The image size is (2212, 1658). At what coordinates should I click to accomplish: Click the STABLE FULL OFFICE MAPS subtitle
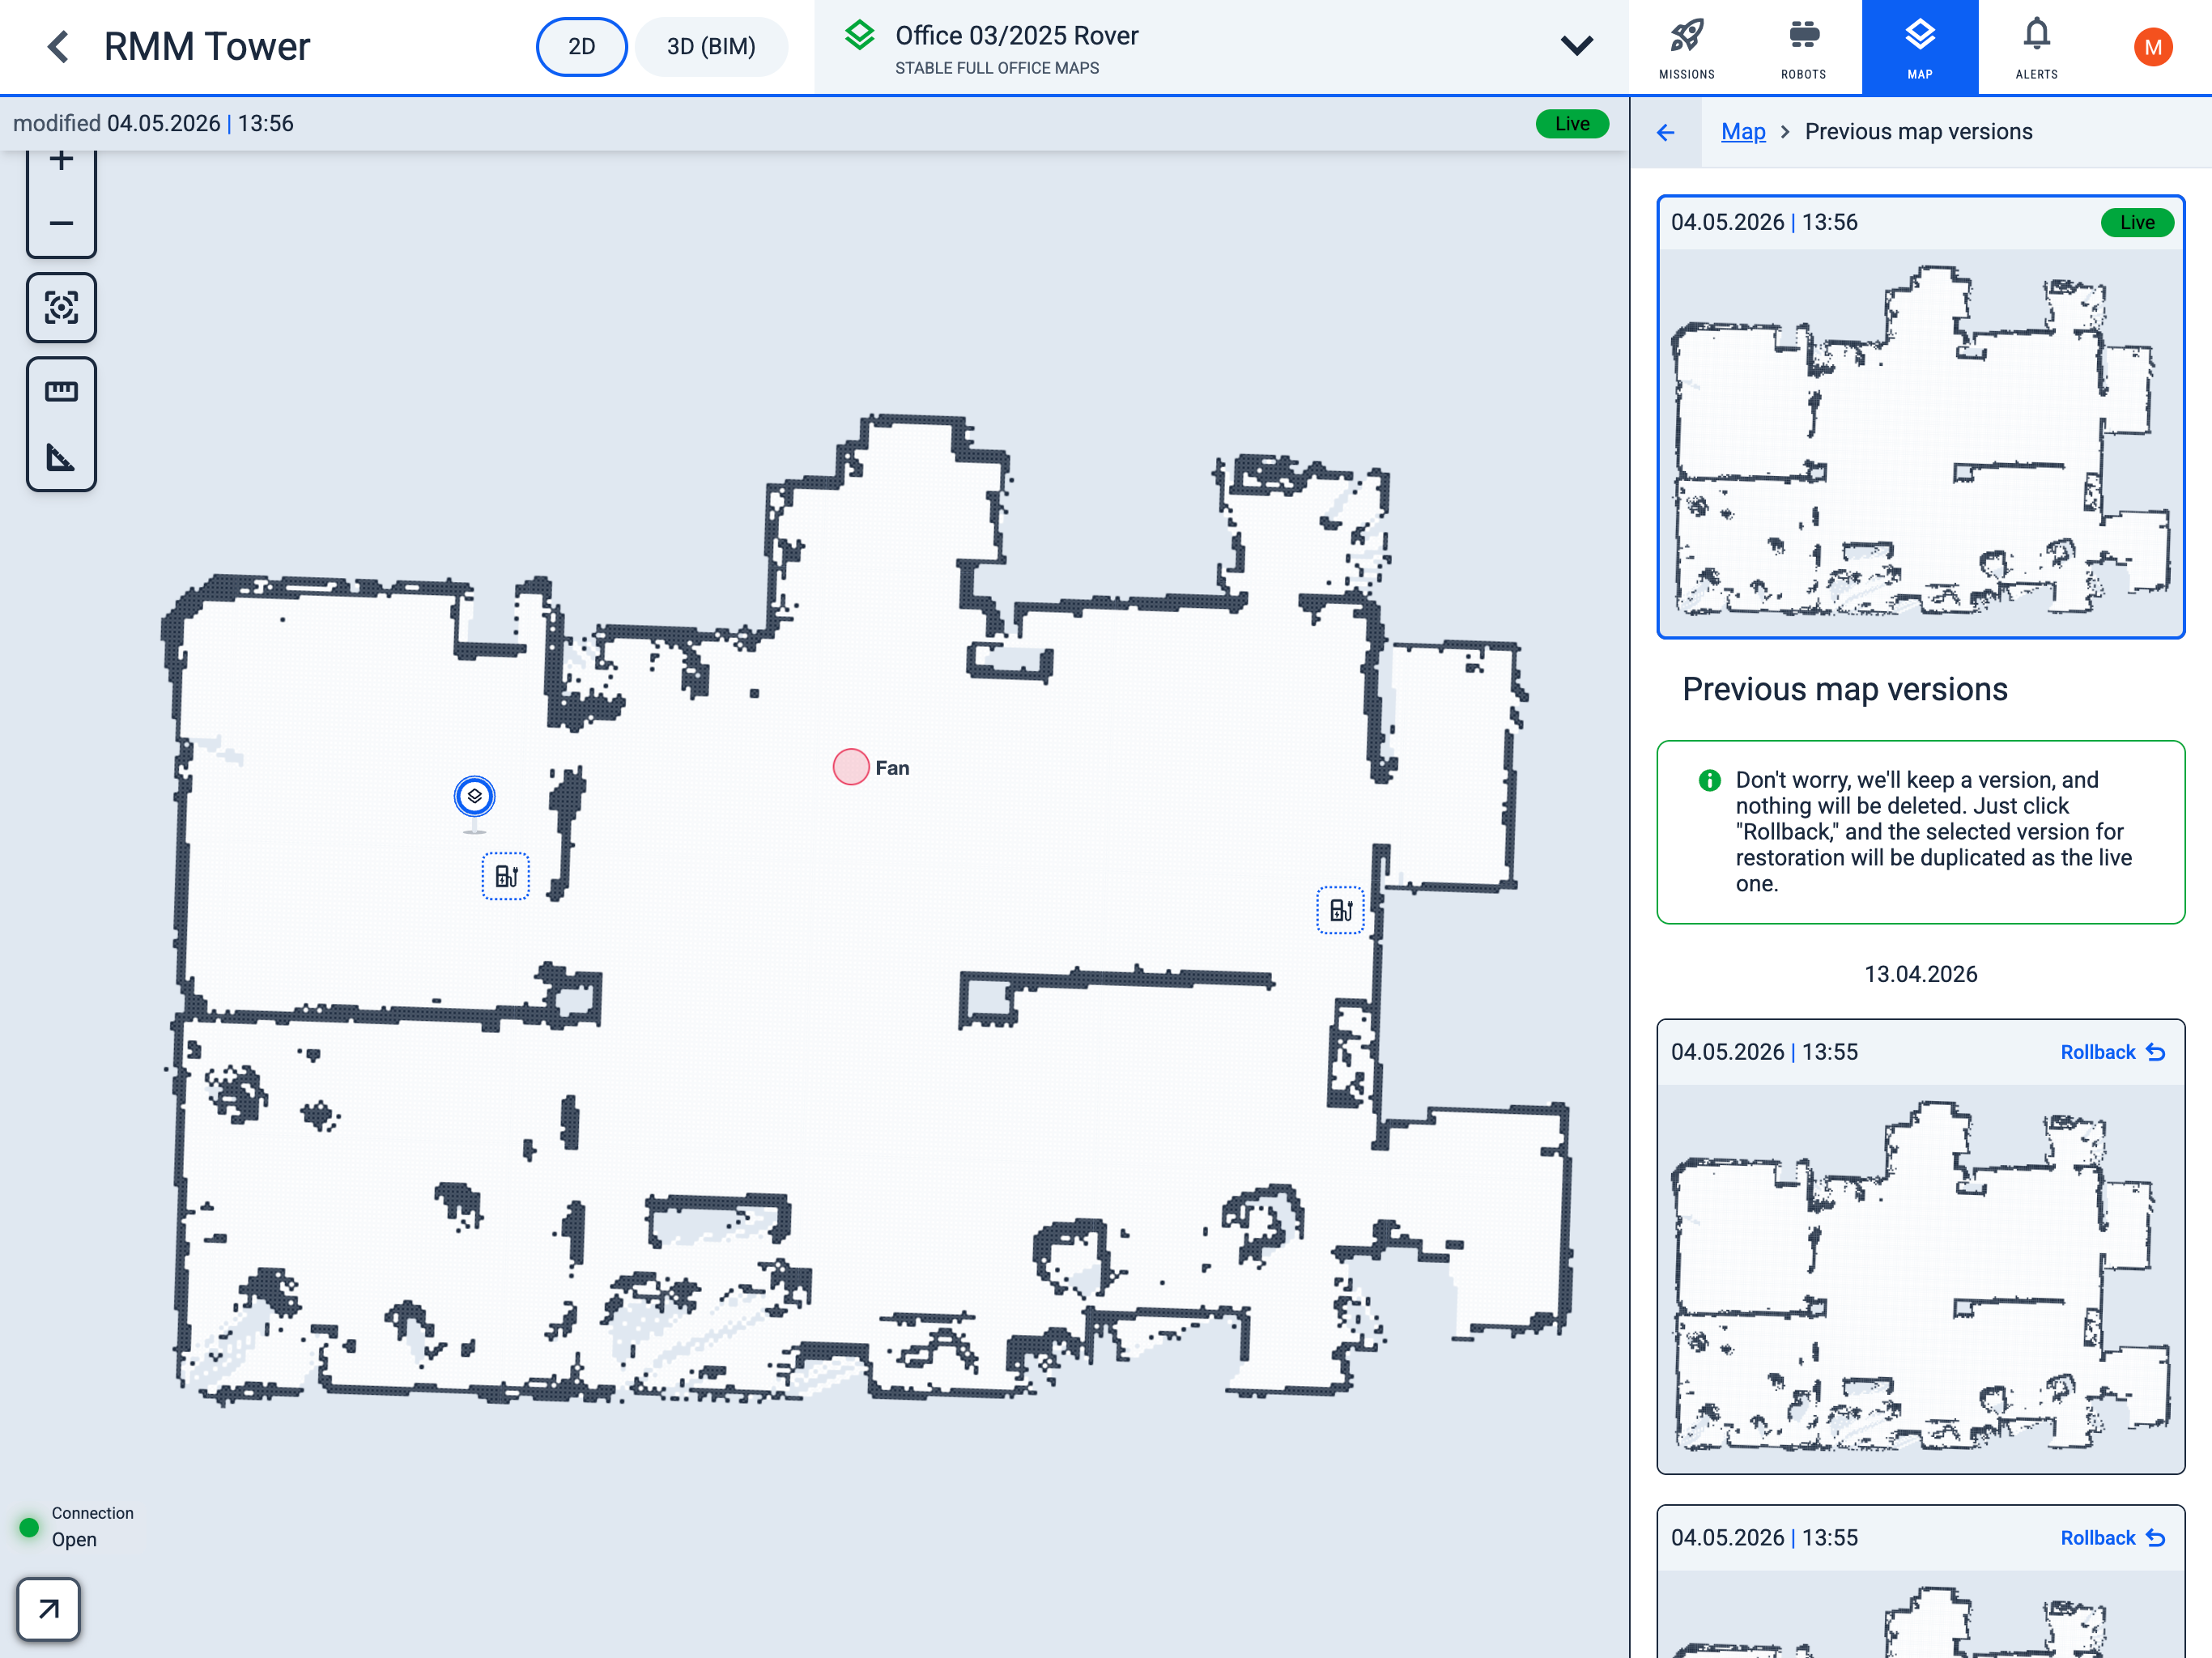(x=996, y=68)
